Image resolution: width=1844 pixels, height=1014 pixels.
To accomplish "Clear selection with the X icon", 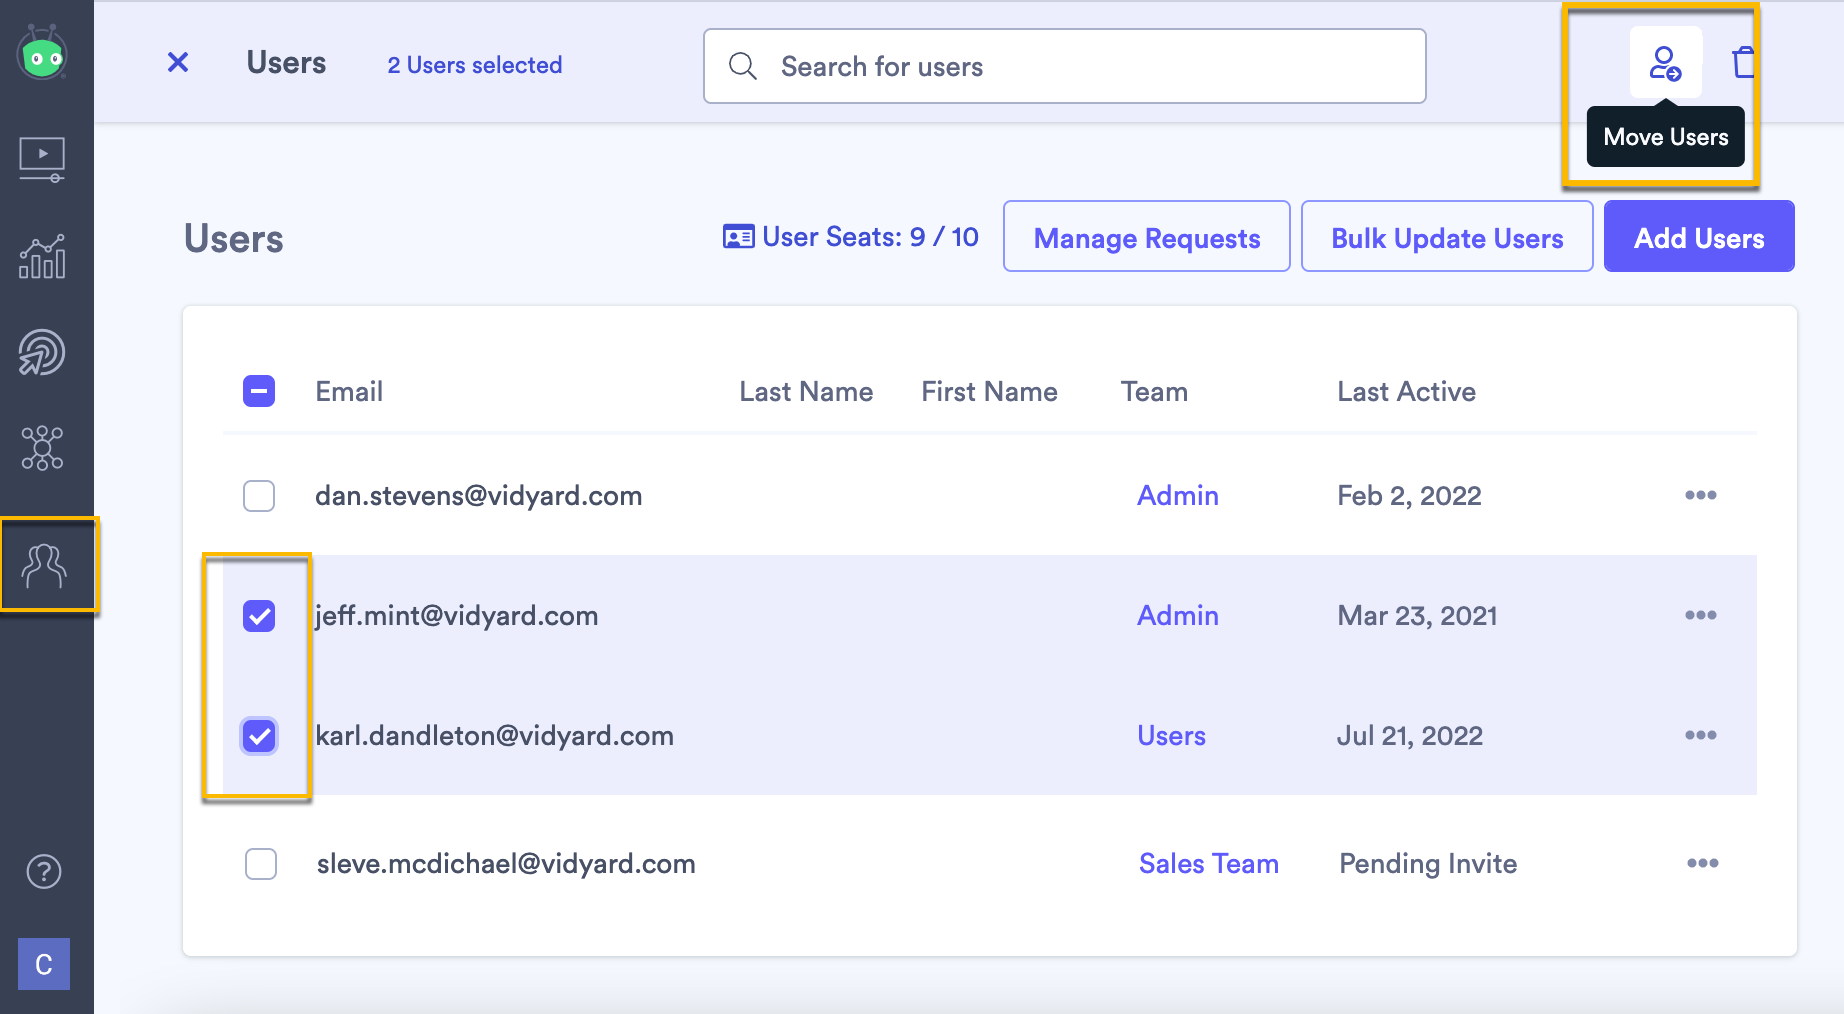I will (x=178, y=63).
